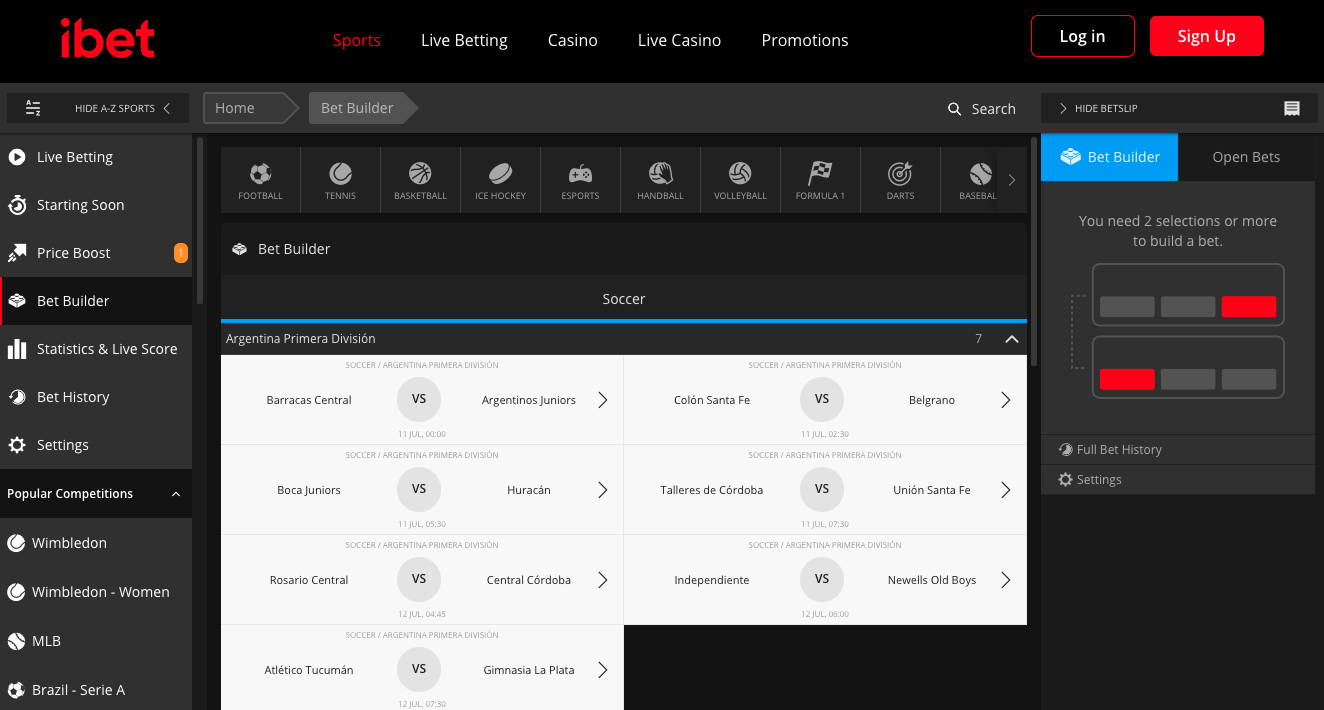The height and width of the screenshot is (710, 1324).
Task: Click the main content scrollbar
Action: point(1034,250)
